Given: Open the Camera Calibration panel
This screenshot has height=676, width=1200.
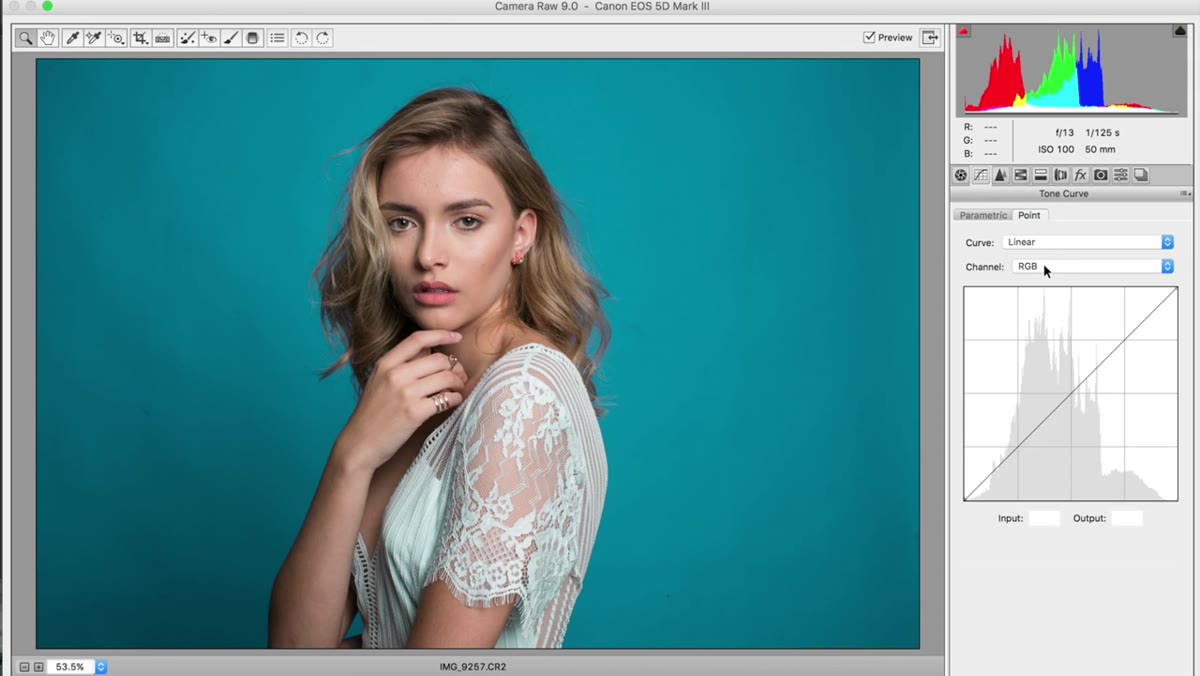Looking at the screenshot, I should 1101,175.
